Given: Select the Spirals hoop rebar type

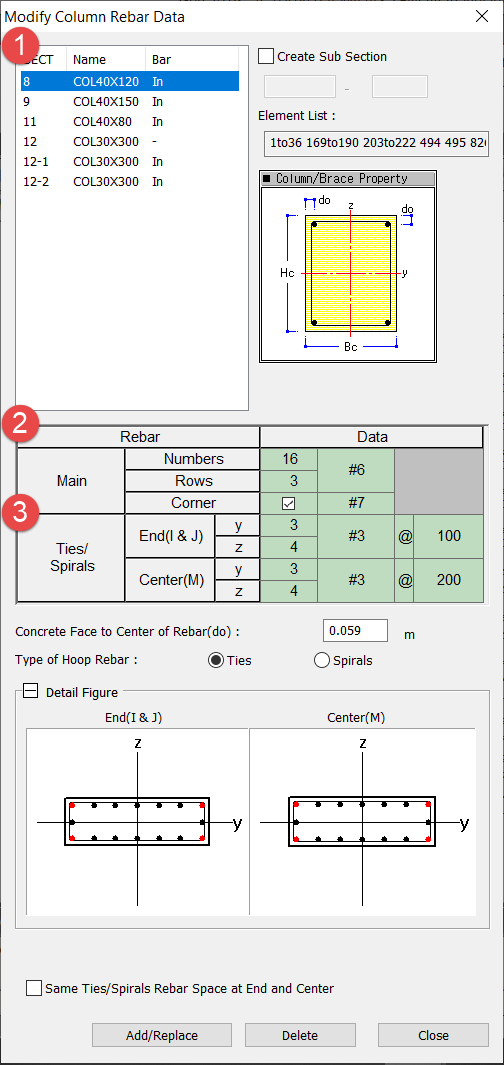Looking at the screenshot, I should click(x=322, y=660).
